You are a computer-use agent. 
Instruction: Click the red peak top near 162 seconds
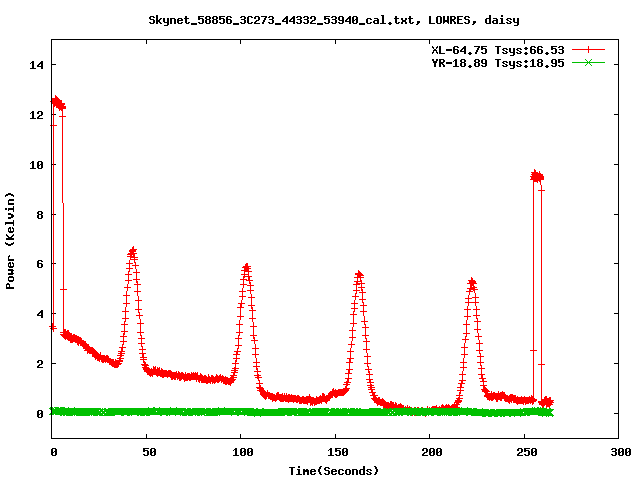click(359, 275)
